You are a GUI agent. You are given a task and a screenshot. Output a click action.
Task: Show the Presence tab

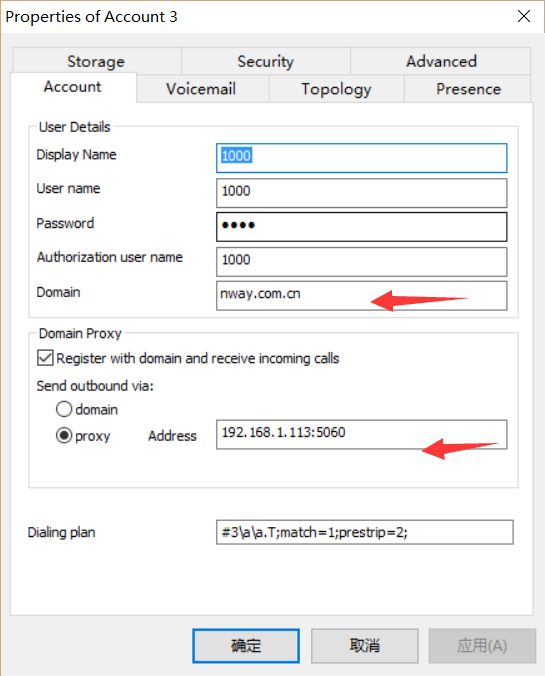(x=468, y=89)
